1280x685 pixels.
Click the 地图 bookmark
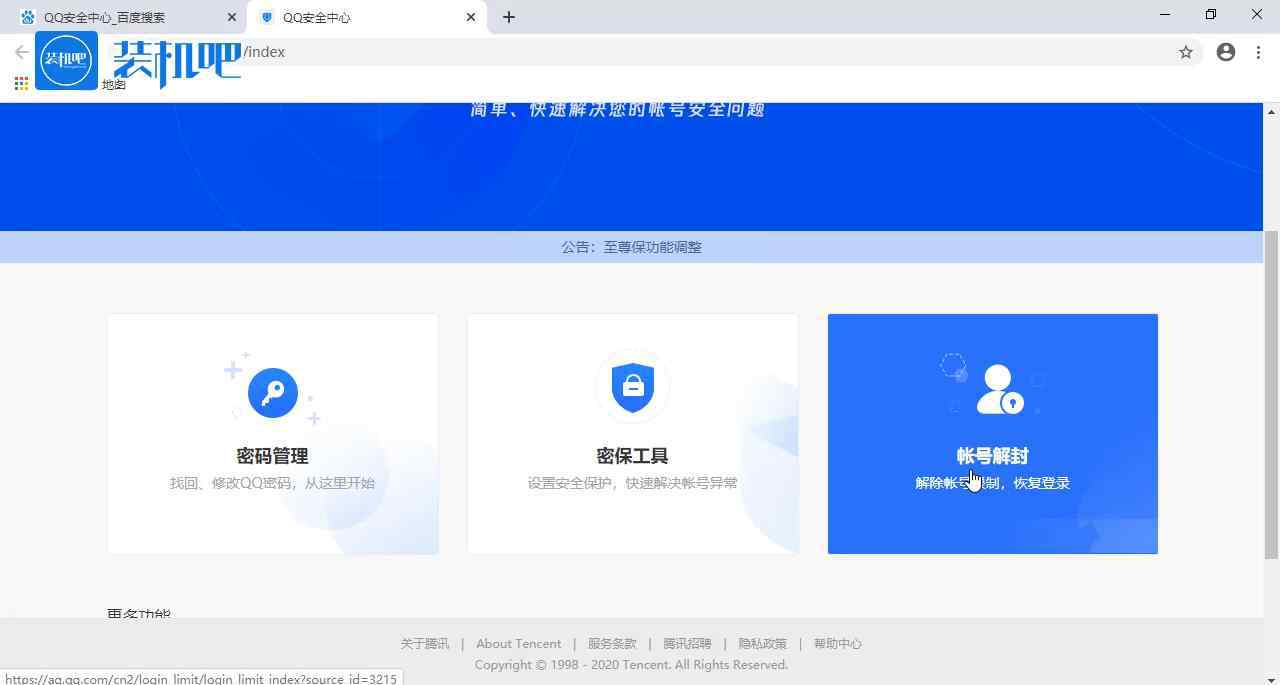114,85
